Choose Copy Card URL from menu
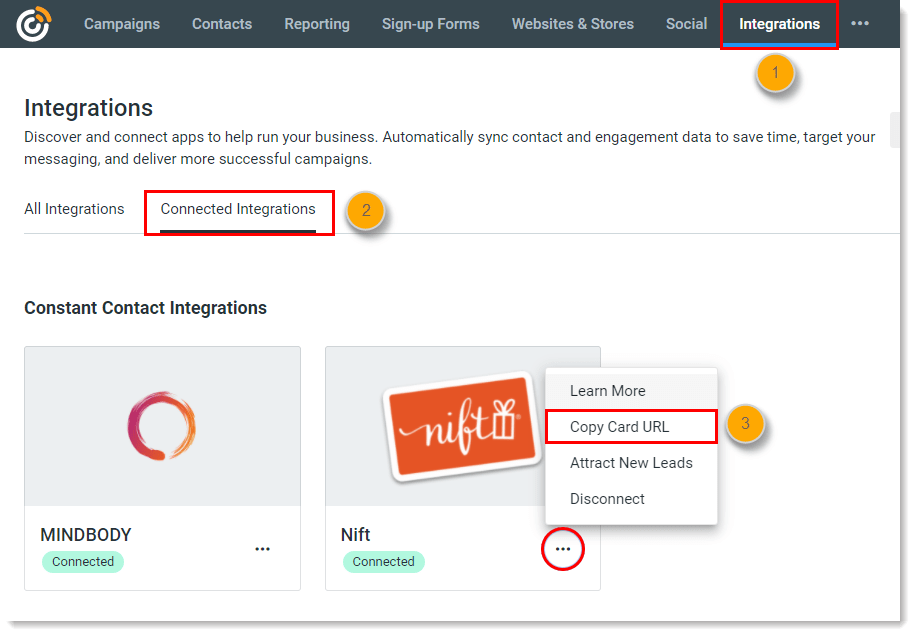The width and height of the screenshot is (915, 636). tap(631, 427)
